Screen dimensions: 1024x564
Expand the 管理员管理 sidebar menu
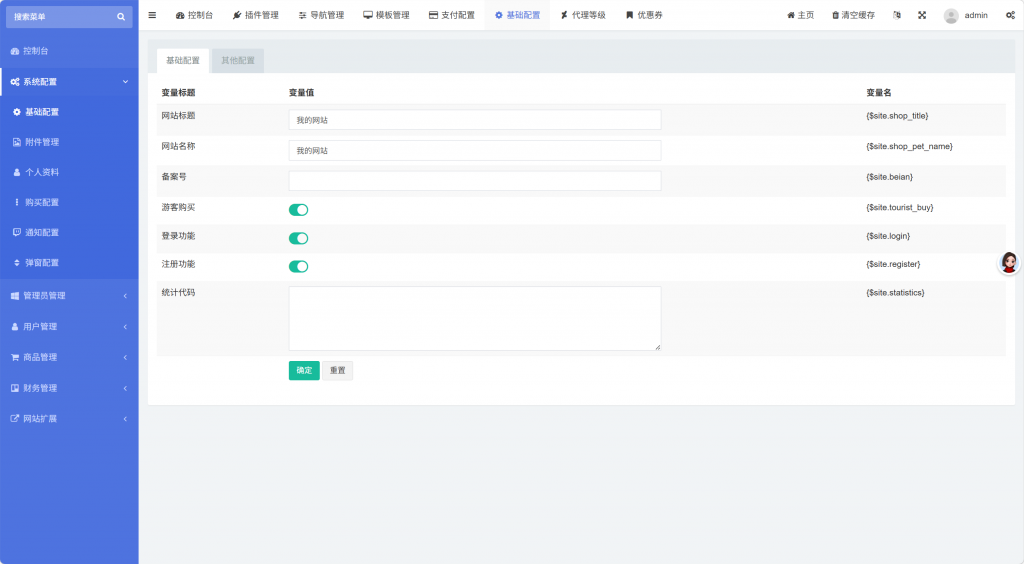coord(68,296)
